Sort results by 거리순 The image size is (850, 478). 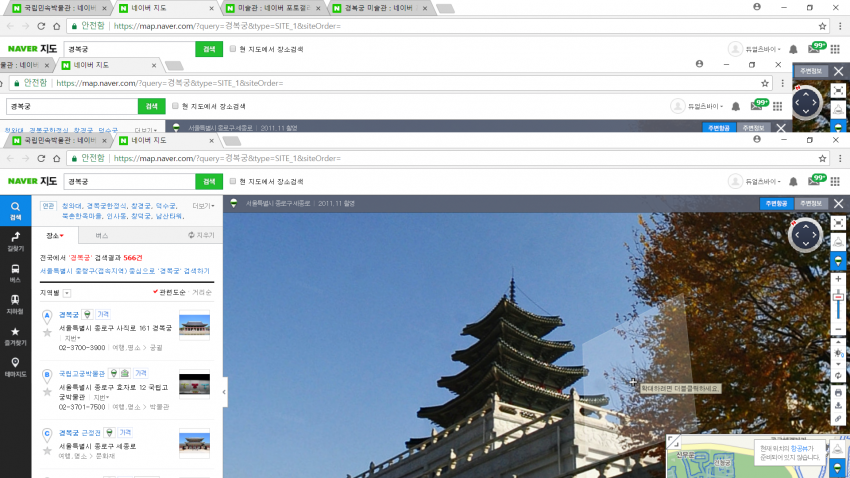pos(202,292)
